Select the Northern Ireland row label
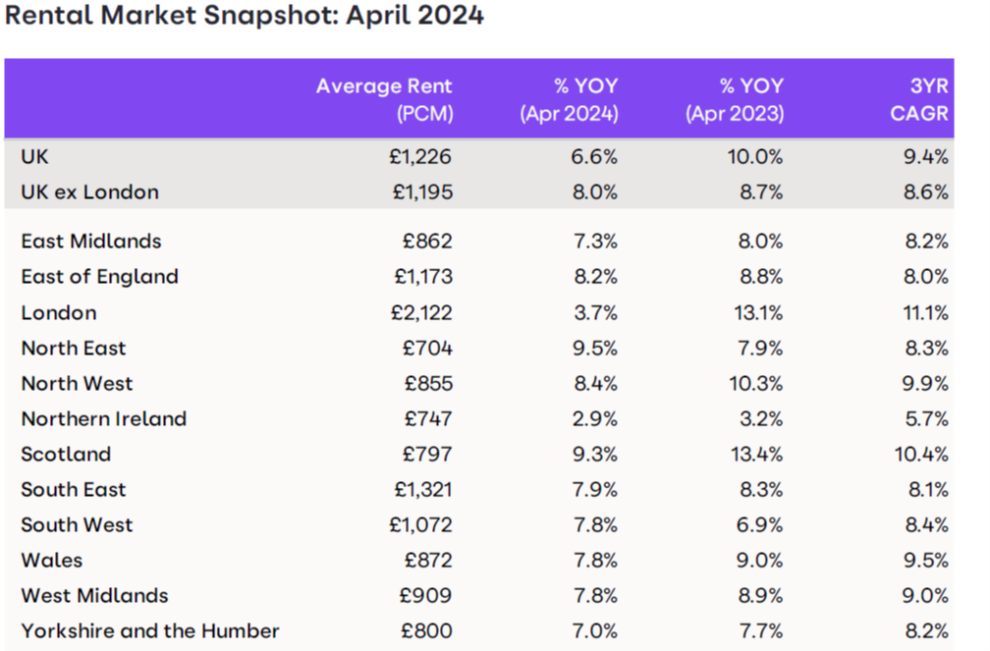 (104, 419)
